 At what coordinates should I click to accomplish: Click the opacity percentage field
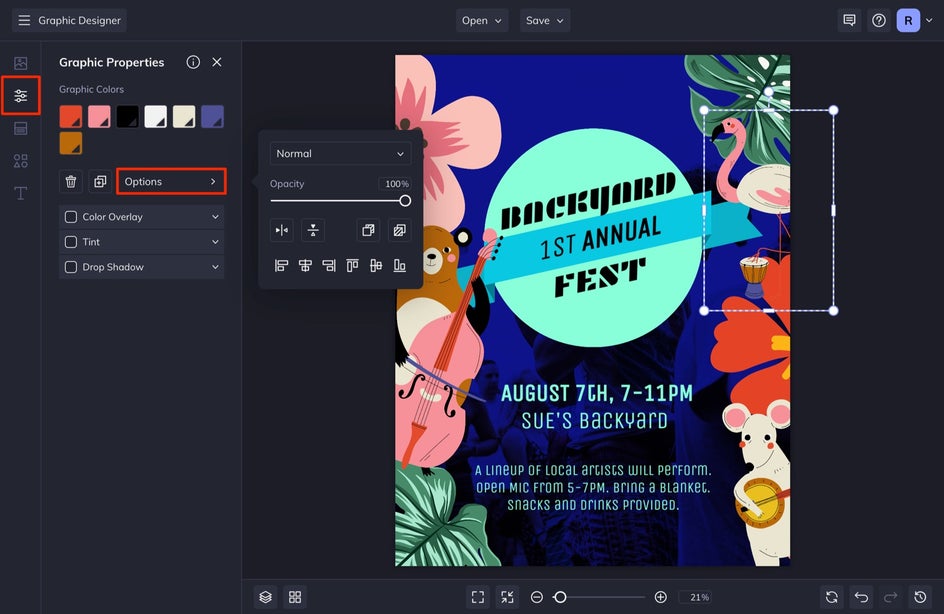(x=396, y=184)
